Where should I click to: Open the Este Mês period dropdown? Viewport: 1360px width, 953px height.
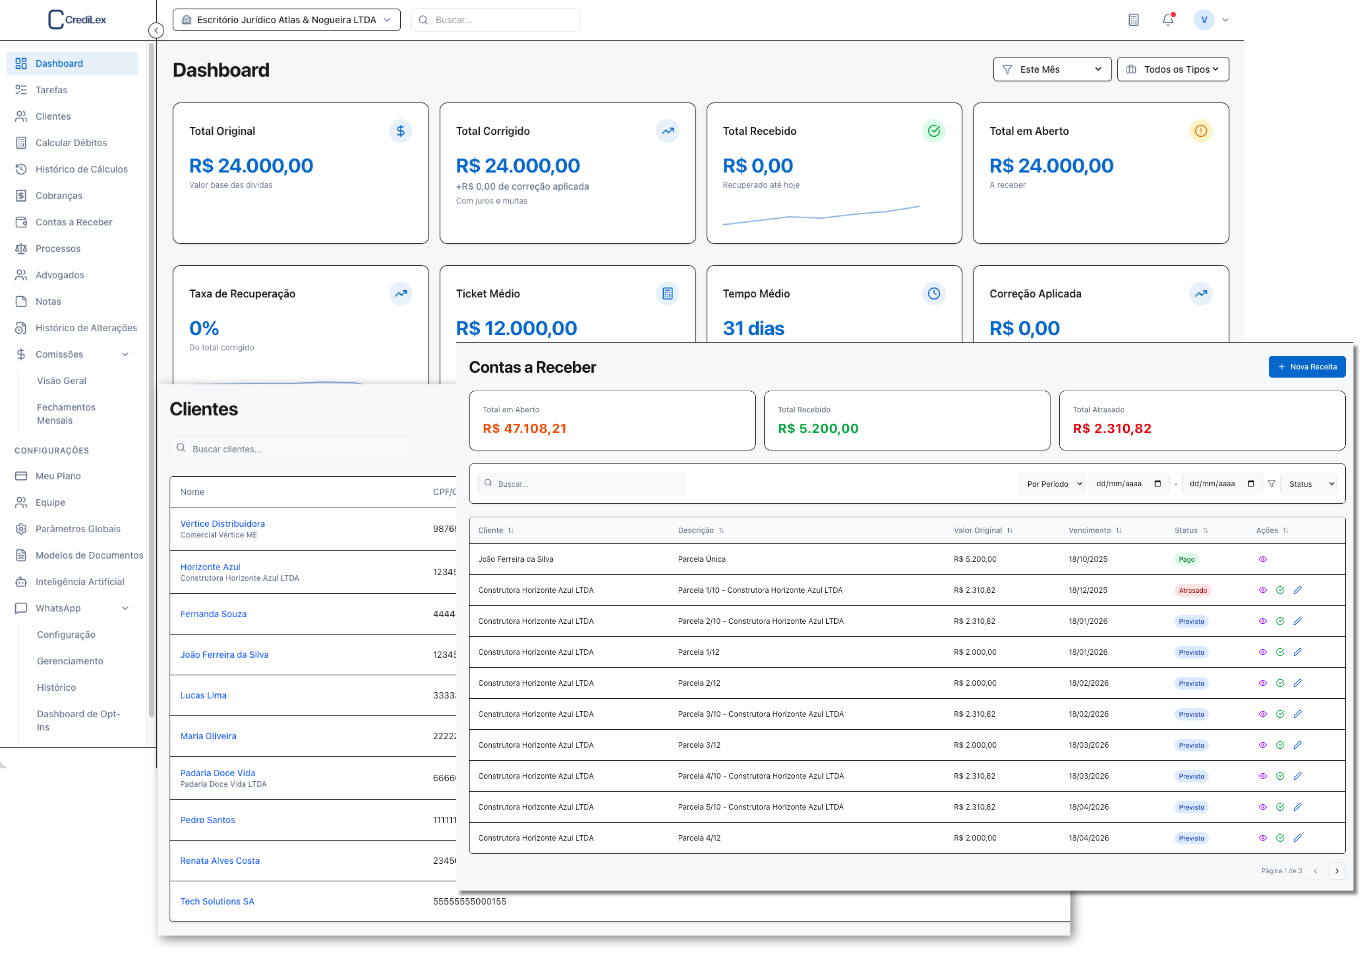(1052, 69)
